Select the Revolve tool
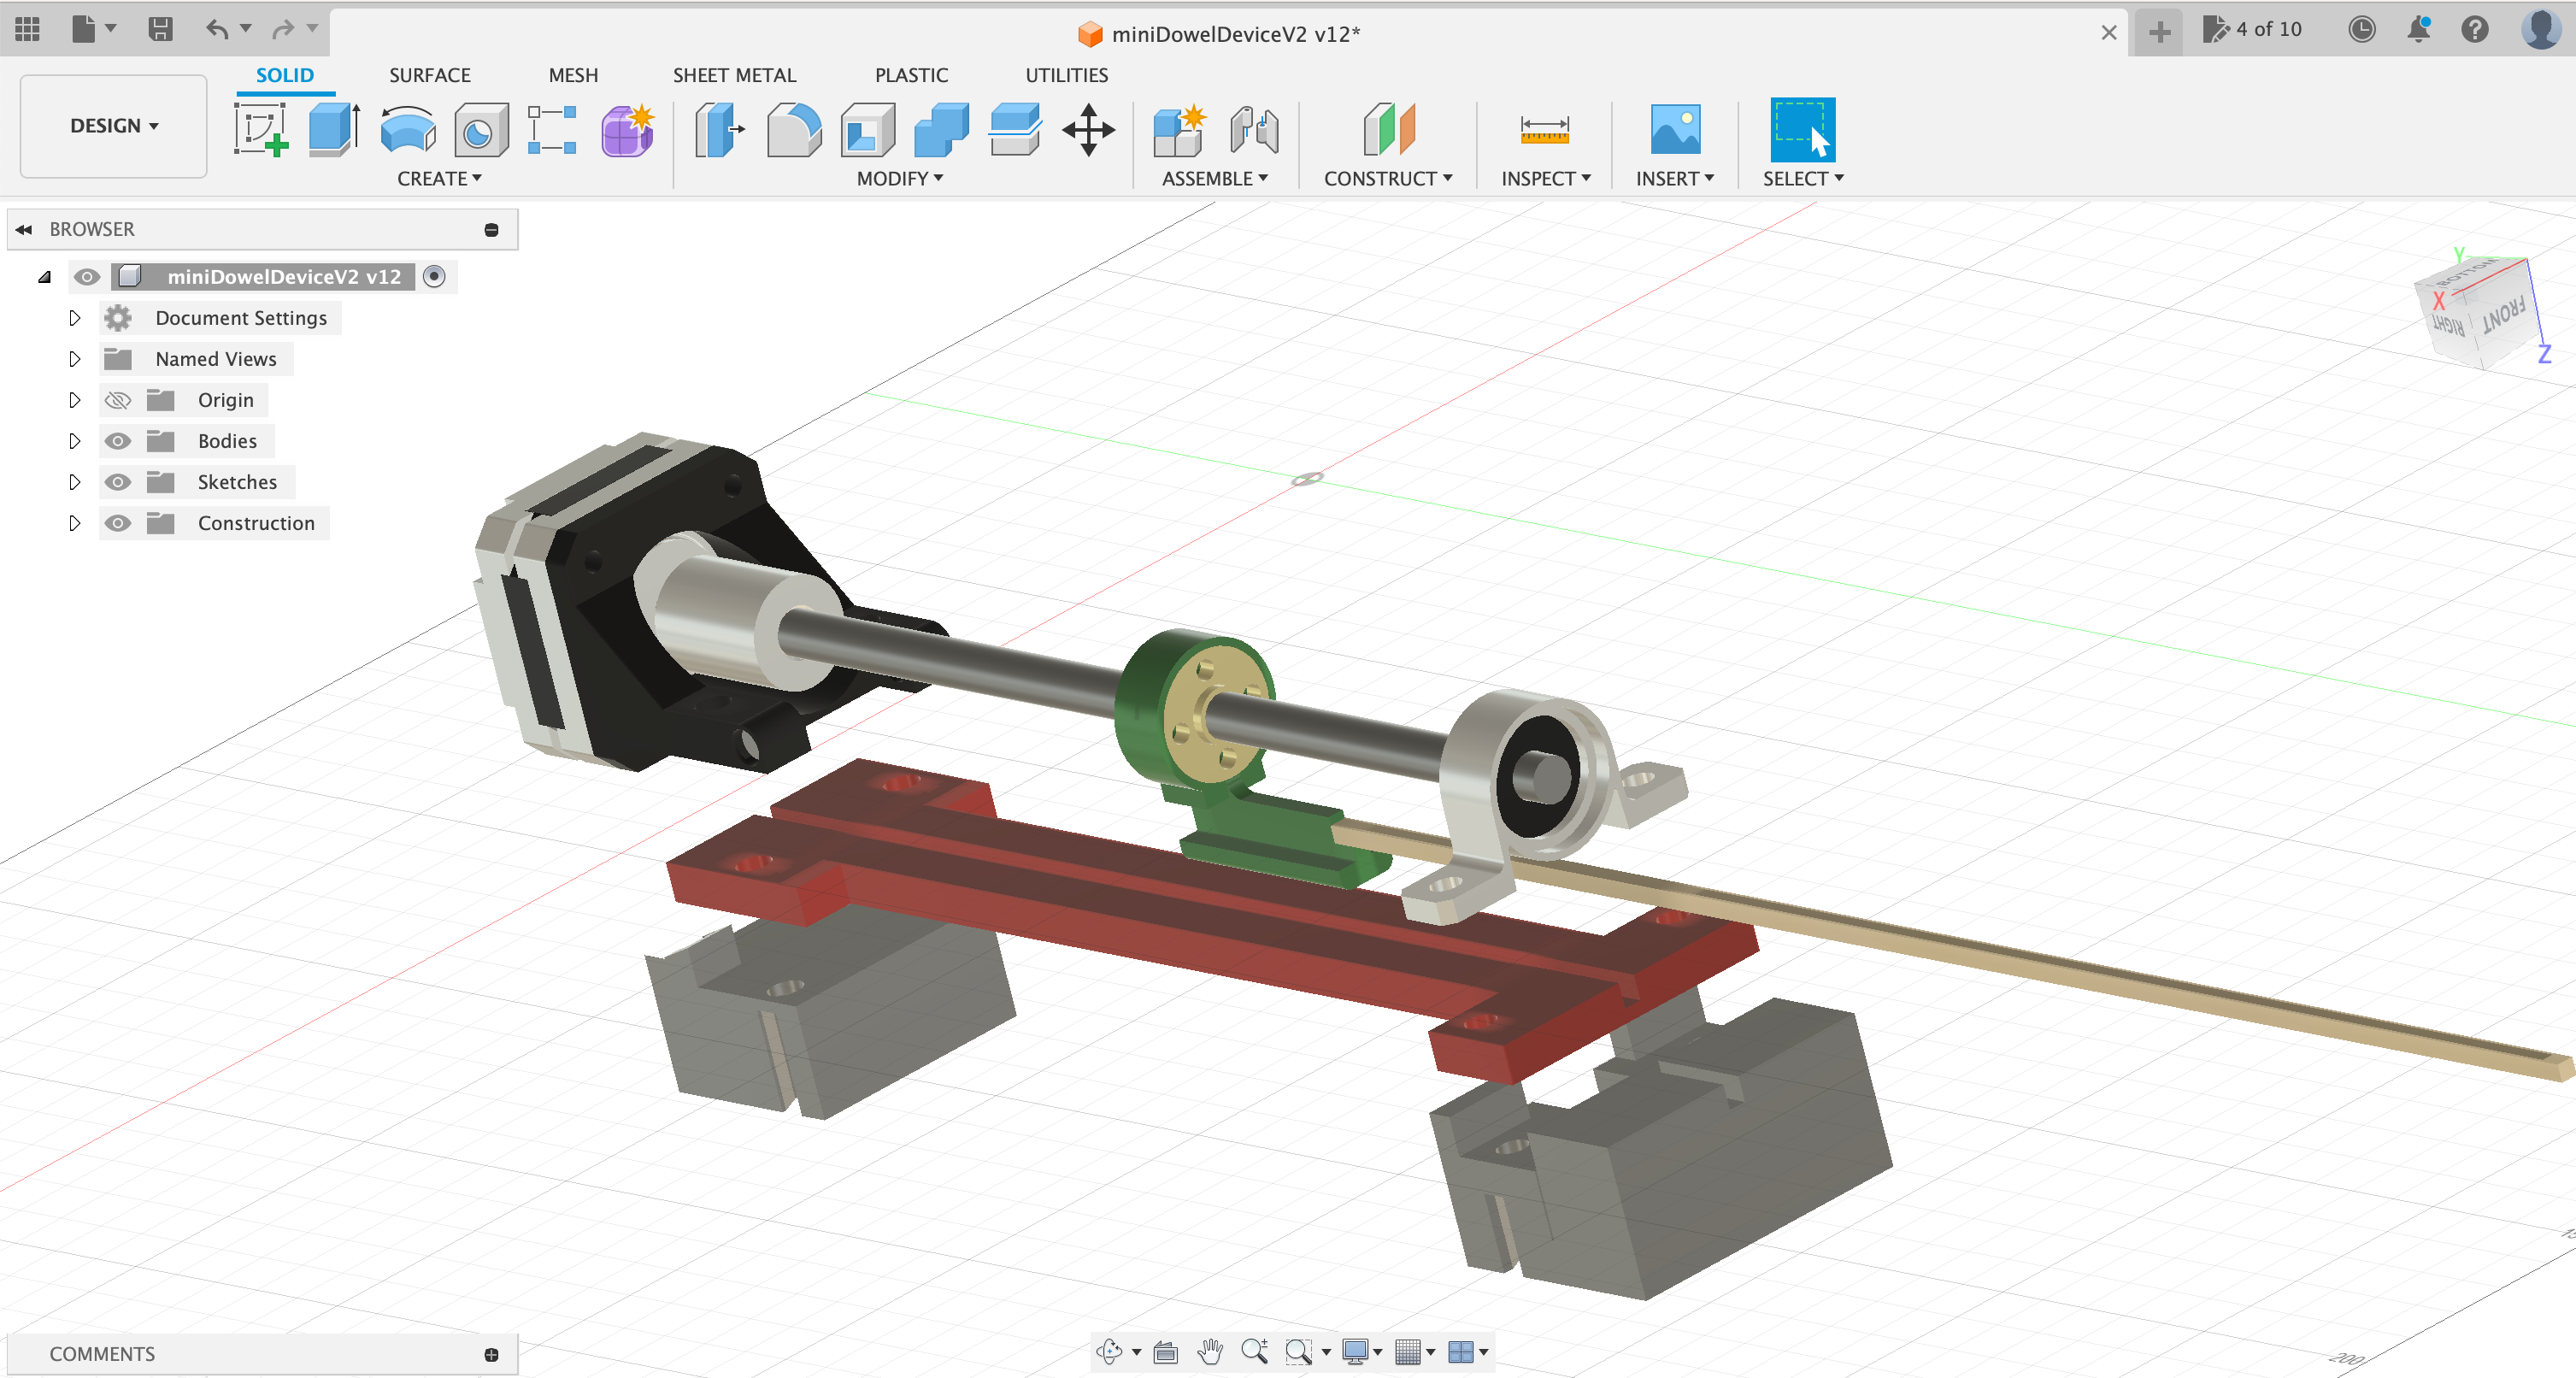This screenshot has width=2576, height=1378. coord(408,130)
